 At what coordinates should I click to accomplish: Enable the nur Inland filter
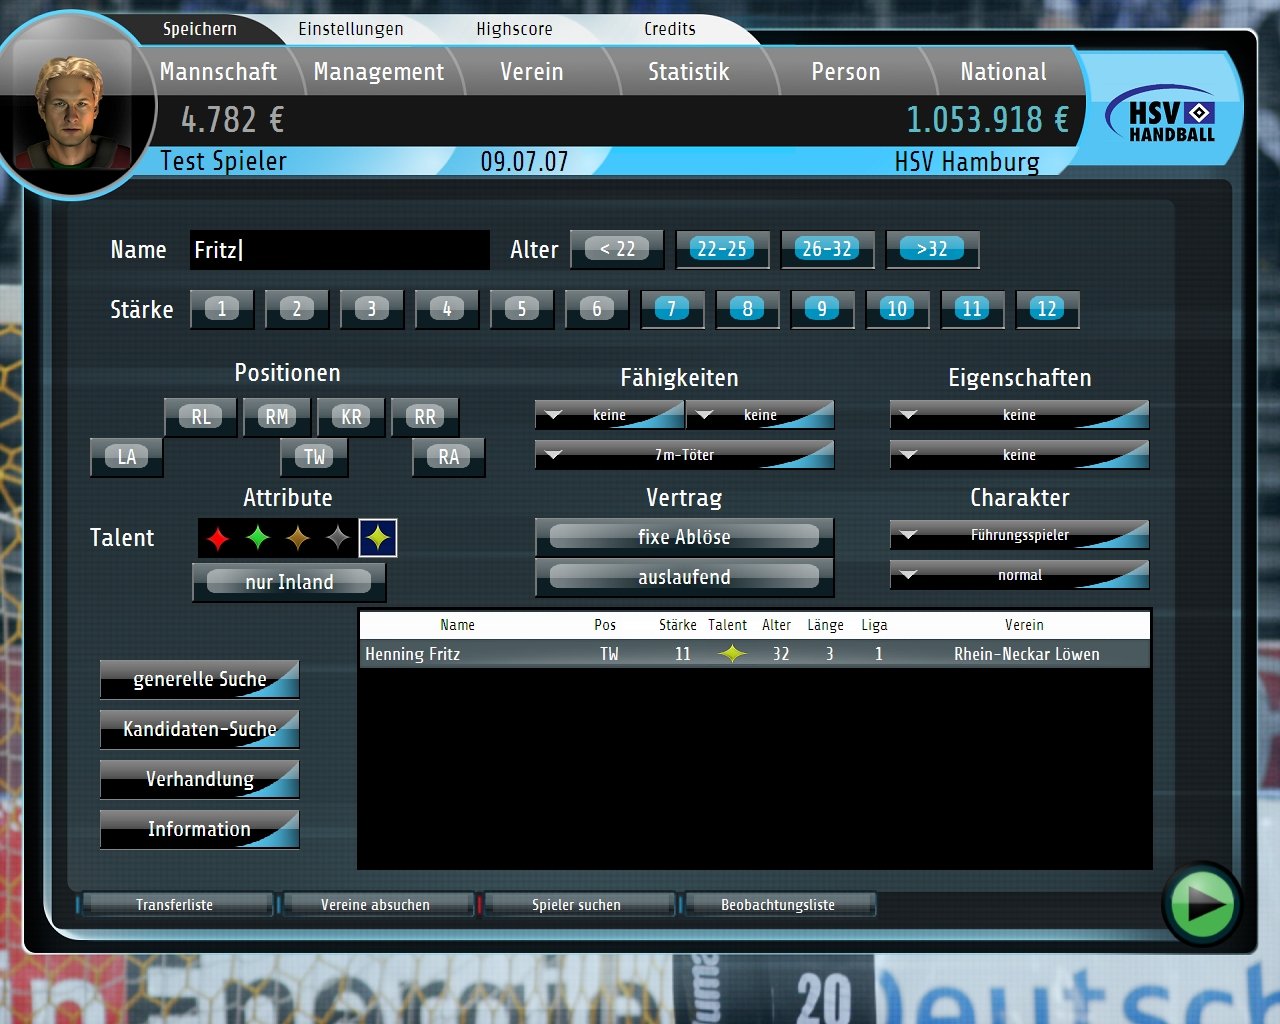pyautogui.click(x=289, y=581)
